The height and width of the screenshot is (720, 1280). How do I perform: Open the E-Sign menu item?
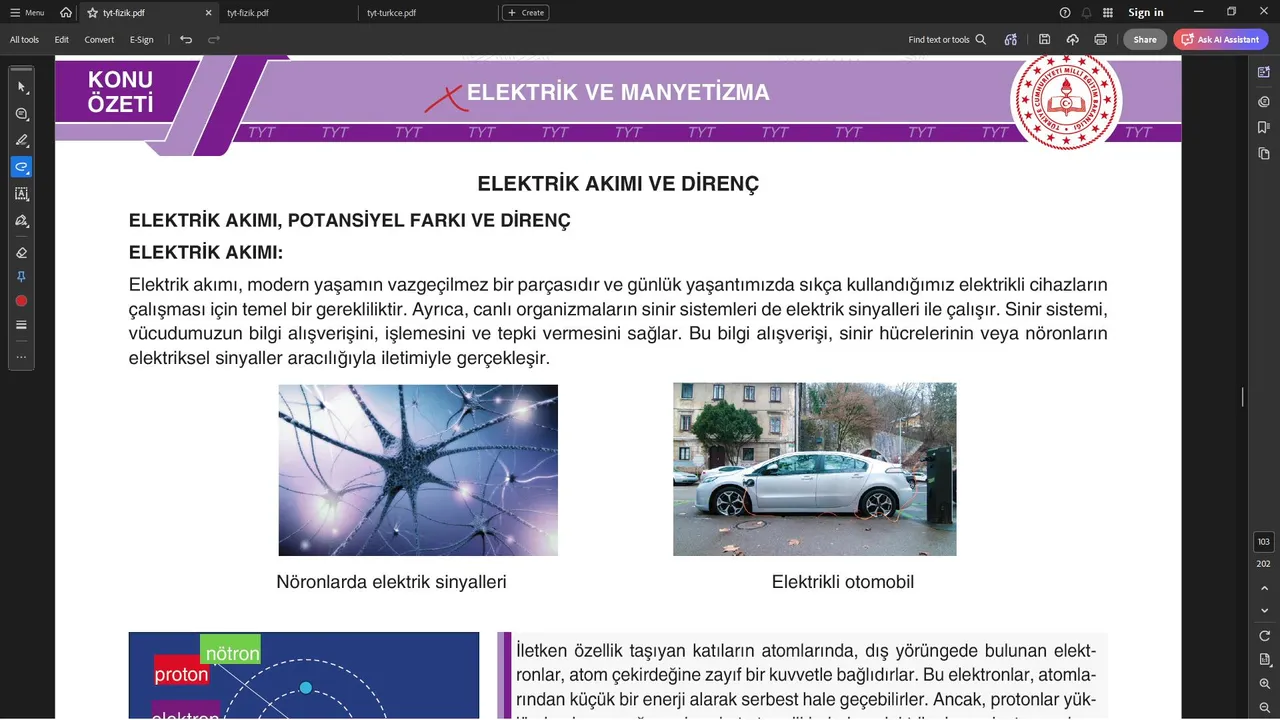[x=142, y=40]
